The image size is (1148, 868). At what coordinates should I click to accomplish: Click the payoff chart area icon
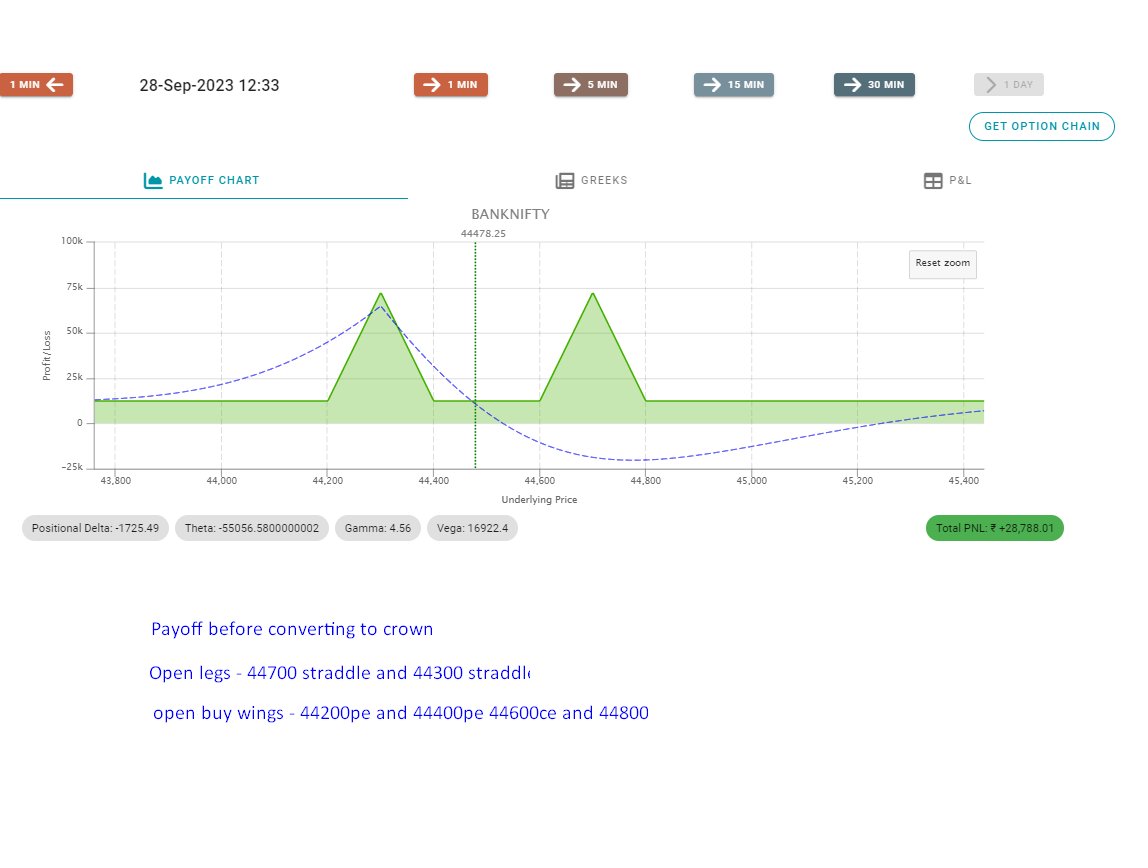(x=153, y=181)
